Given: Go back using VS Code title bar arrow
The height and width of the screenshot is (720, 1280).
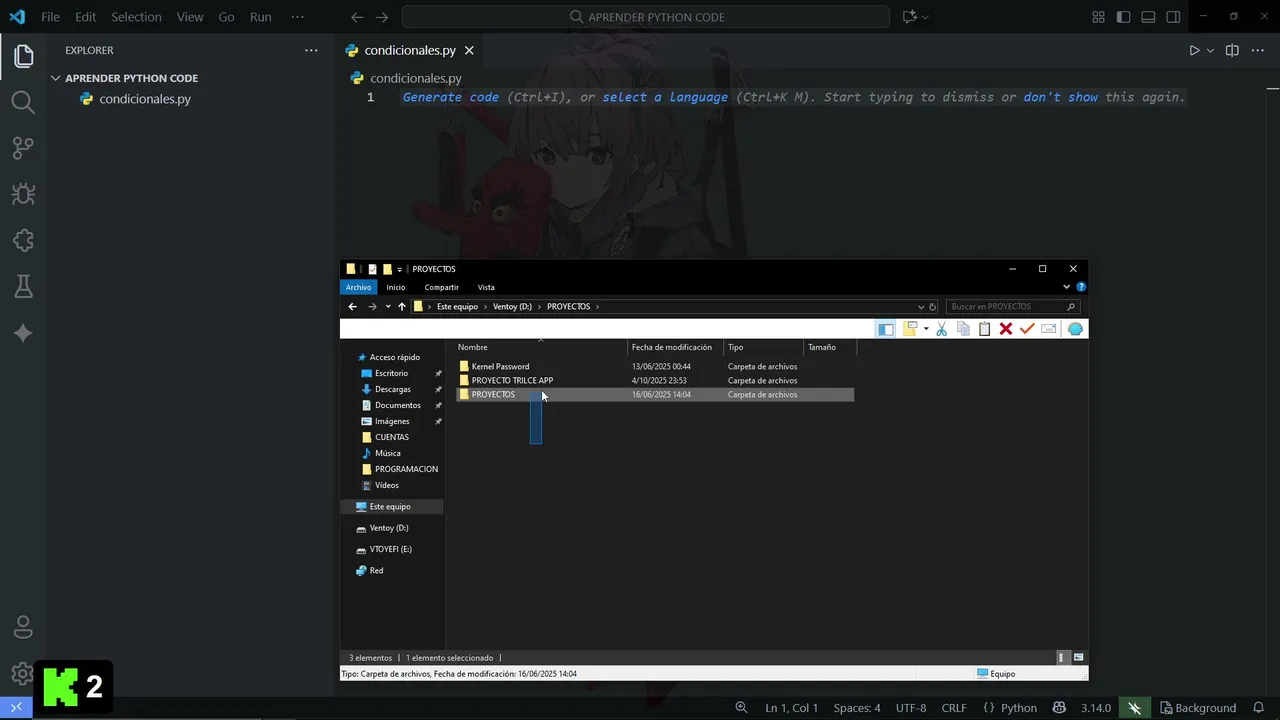Looking at the screenshot, I should tap(357, 17).
